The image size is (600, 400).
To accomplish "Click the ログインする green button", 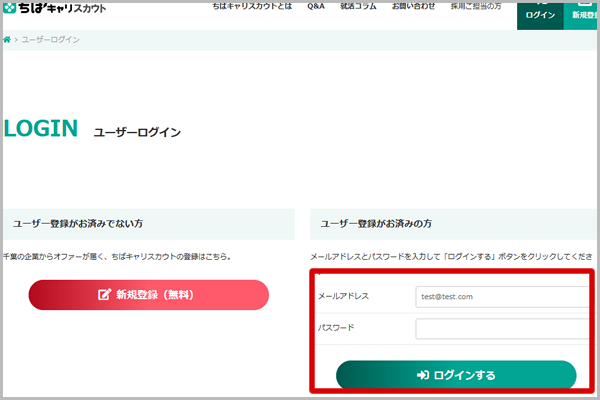I will pos(456,375).
